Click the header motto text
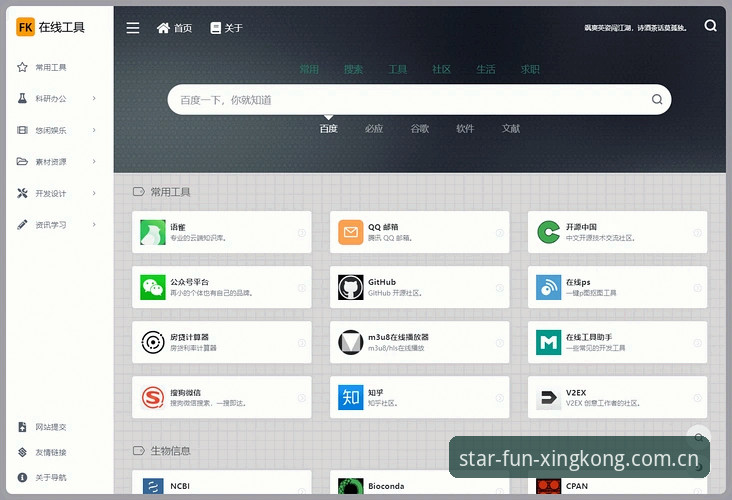The image size is (732, 500). [635, 28]
